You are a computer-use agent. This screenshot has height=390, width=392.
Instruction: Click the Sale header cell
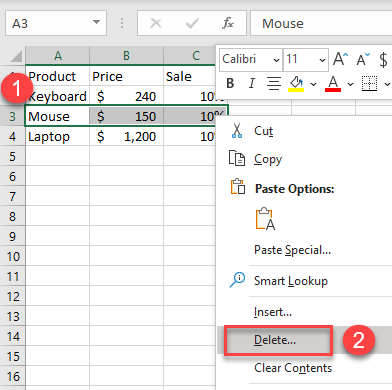tap(190, 76)
